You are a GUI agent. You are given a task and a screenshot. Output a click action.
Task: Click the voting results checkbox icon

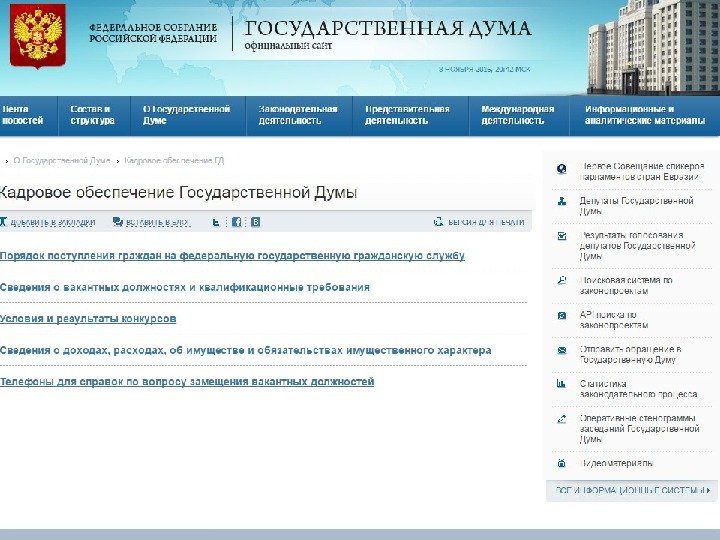[x=561, y=236]
